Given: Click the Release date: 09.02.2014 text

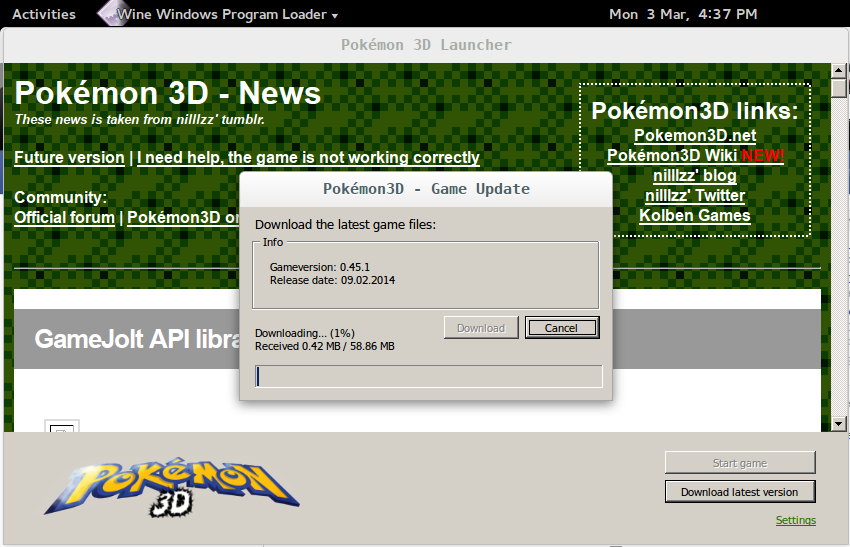Looking at the screenshot, I should (332, 280).
